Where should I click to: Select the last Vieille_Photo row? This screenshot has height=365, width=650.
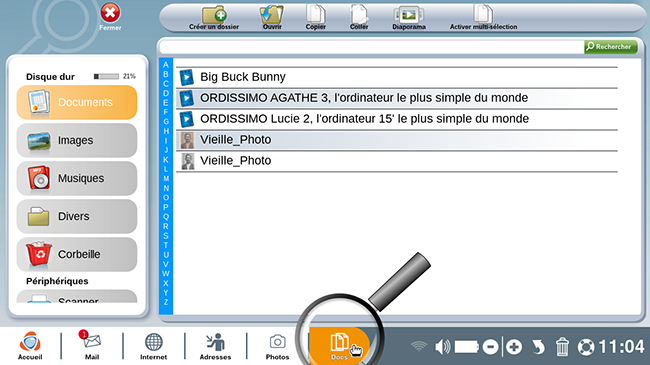397,161
